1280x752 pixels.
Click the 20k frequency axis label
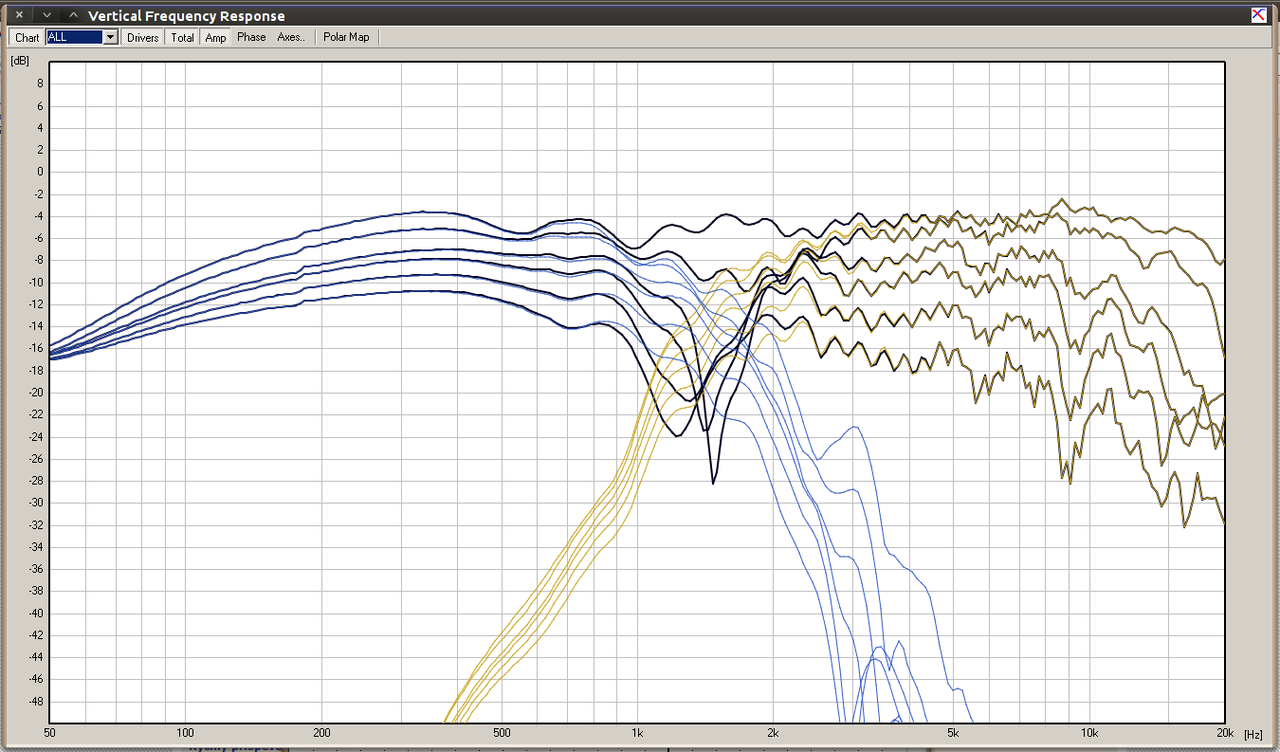click(1225, 735)
